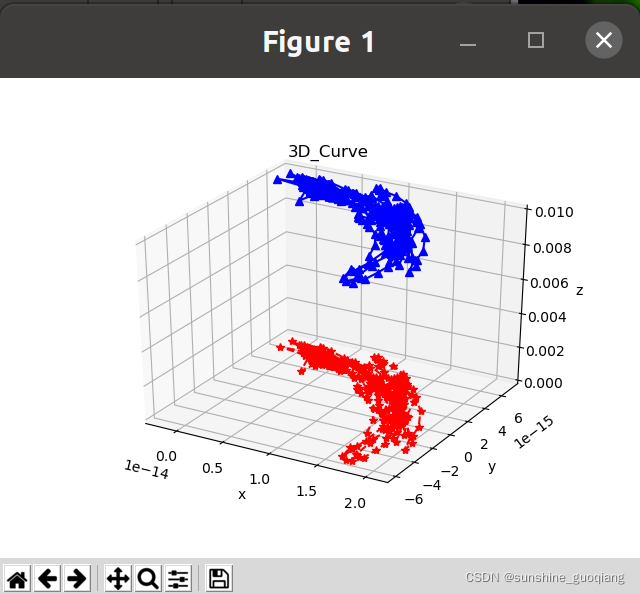Image resolution: width=640 pixels, height=594 pixels.
Task: Click the −6 y-axis tick label
Action: tap(414, 499)
